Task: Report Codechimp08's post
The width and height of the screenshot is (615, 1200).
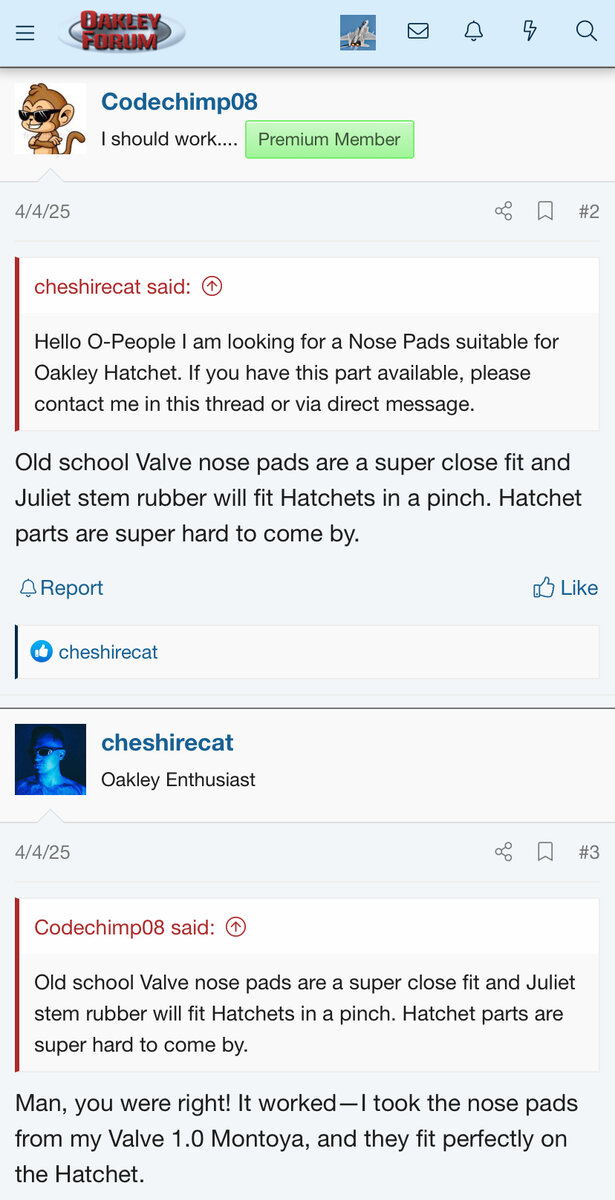Action: click(61, 588)
